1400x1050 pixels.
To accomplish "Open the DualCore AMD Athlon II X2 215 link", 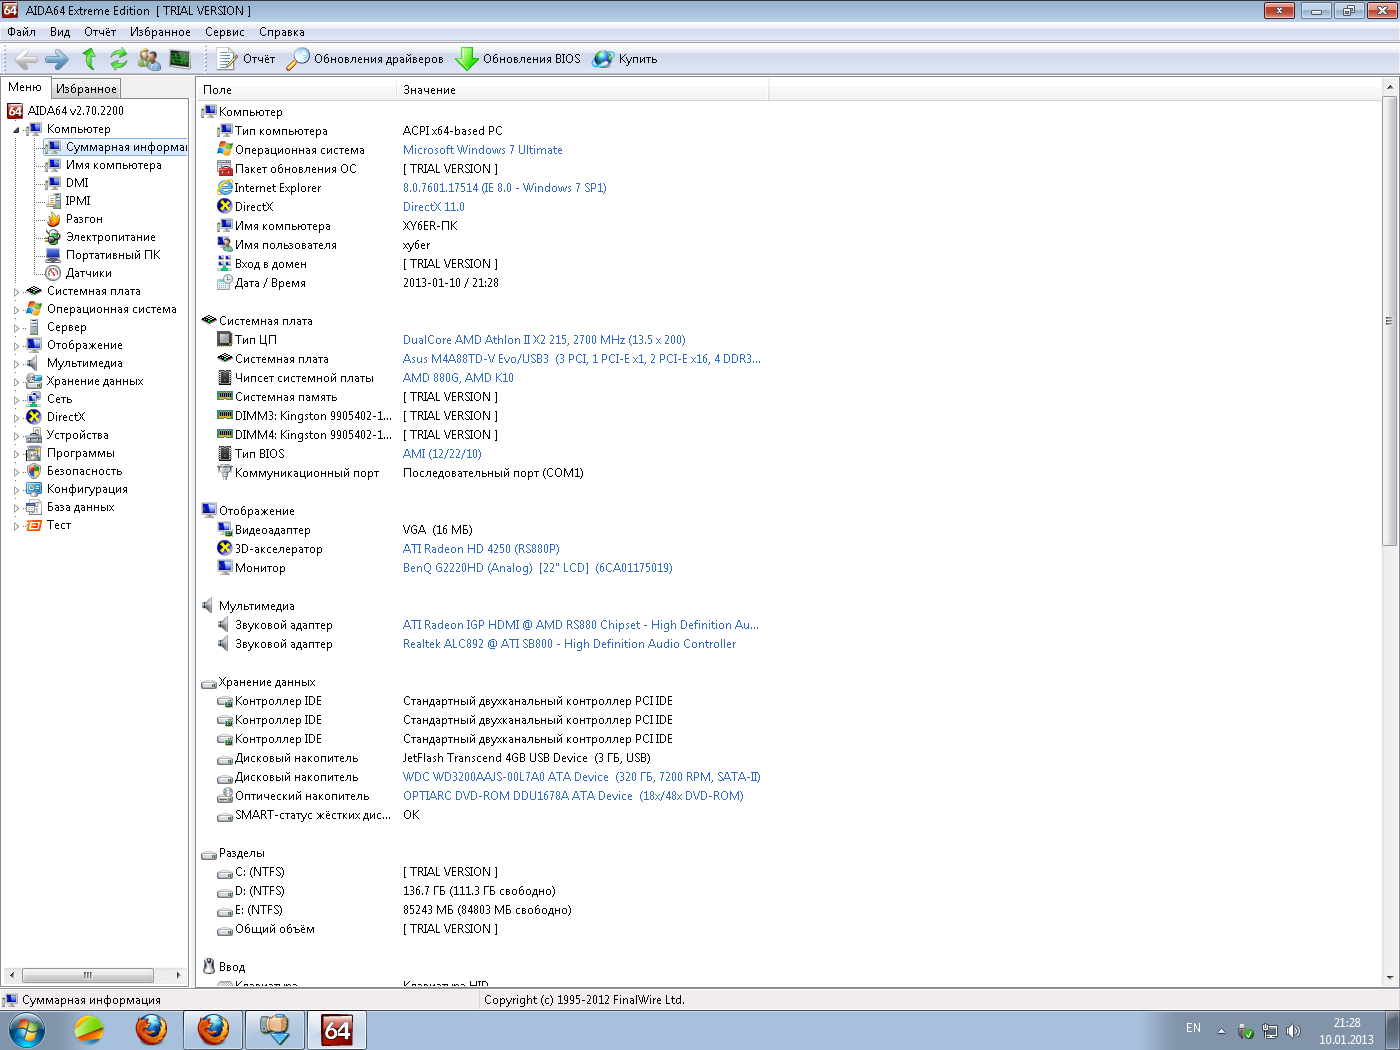I will [x=544, y=340].
